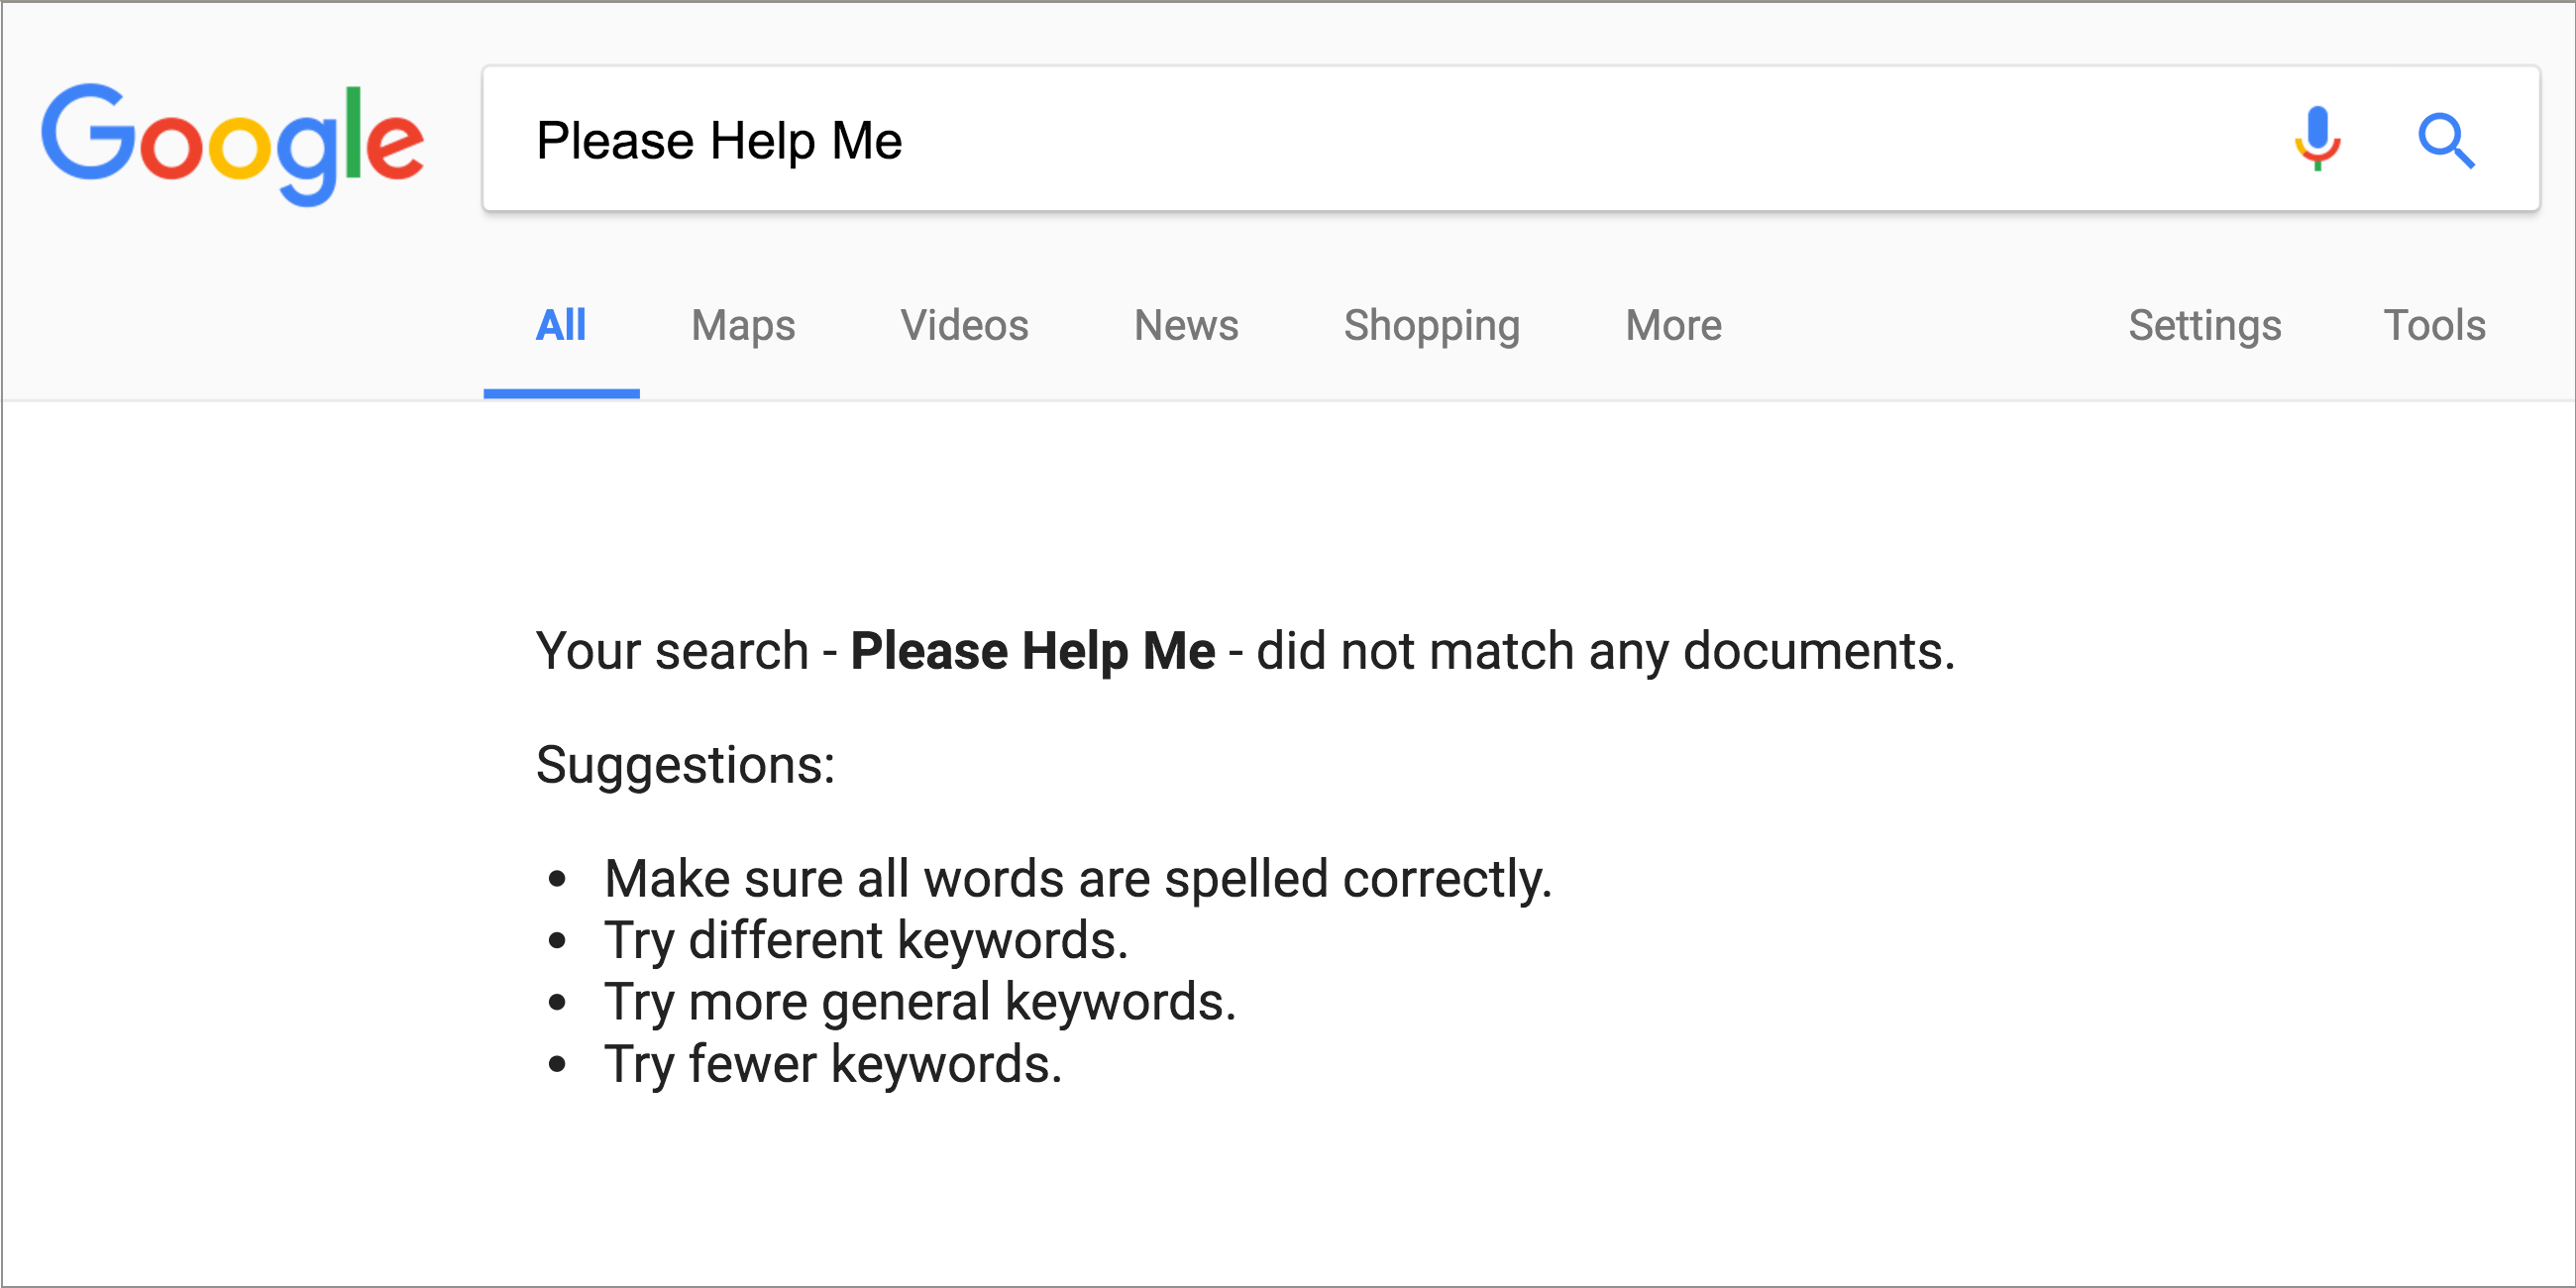2576x1288 pixels.
Task: Click the 'Suggestions:' heading
Action: tap(685, 765)
